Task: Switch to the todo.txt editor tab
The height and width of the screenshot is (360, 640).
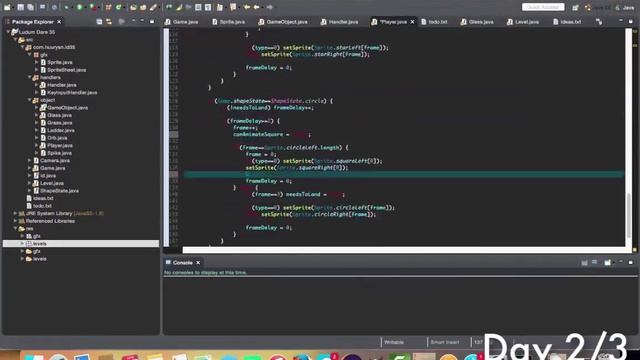Action: (x=434, y=22)
